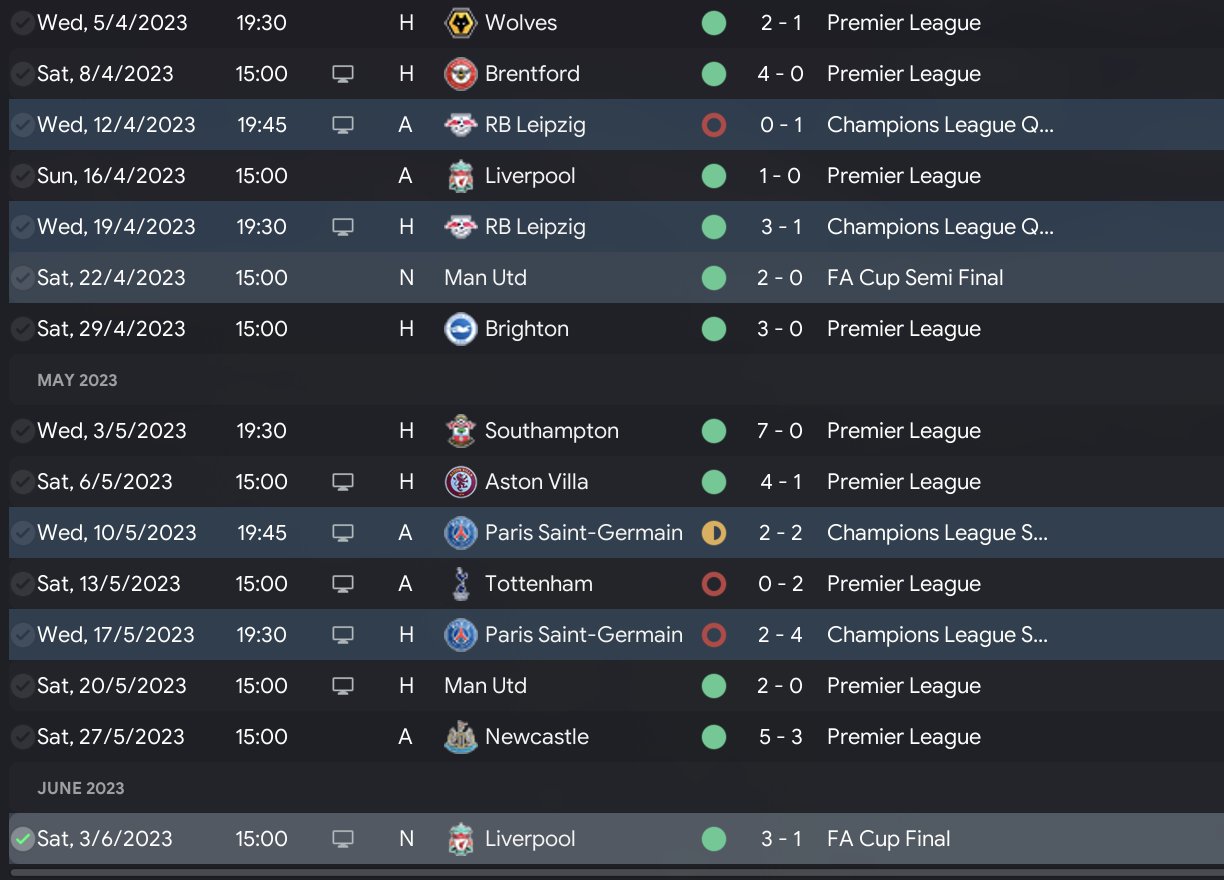Click the Brentford club crest
Viewport: 1224px width, 880px height.
(x=460, y=74)
